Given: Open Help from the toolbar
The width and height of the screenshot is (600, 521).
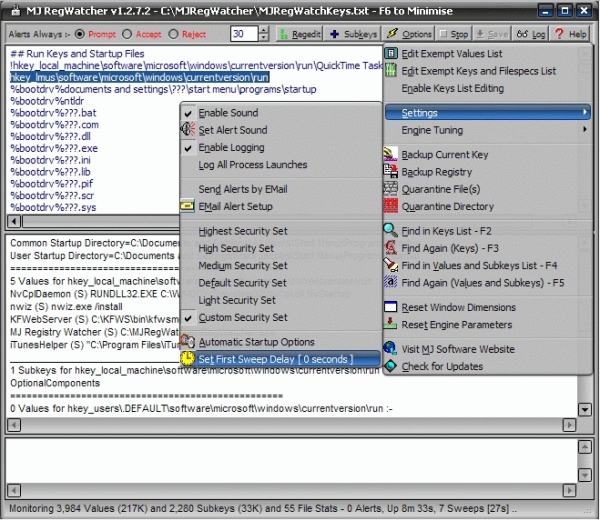Looking at the screenshot, I should pyautogui.click(x=571, y=34).
